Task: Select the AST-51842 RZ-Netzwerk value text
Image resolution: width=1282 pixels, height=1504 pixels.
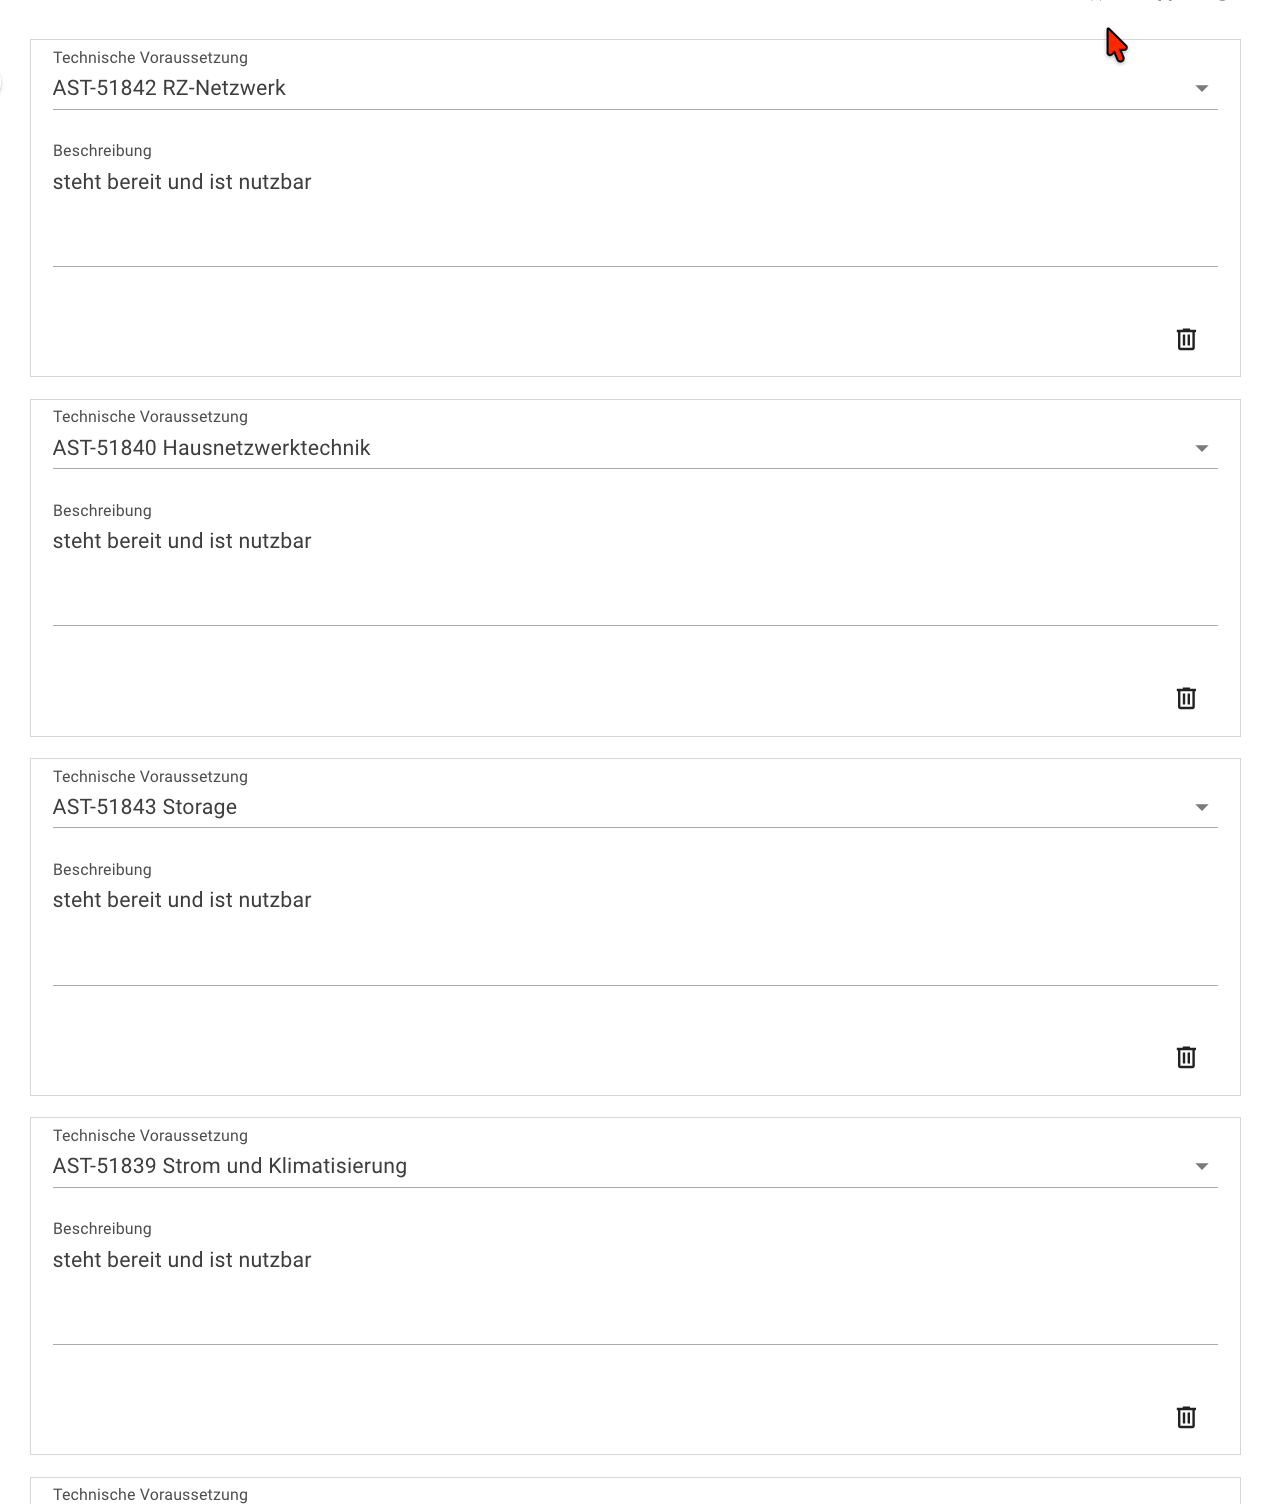Action: [x=169, y=88]
